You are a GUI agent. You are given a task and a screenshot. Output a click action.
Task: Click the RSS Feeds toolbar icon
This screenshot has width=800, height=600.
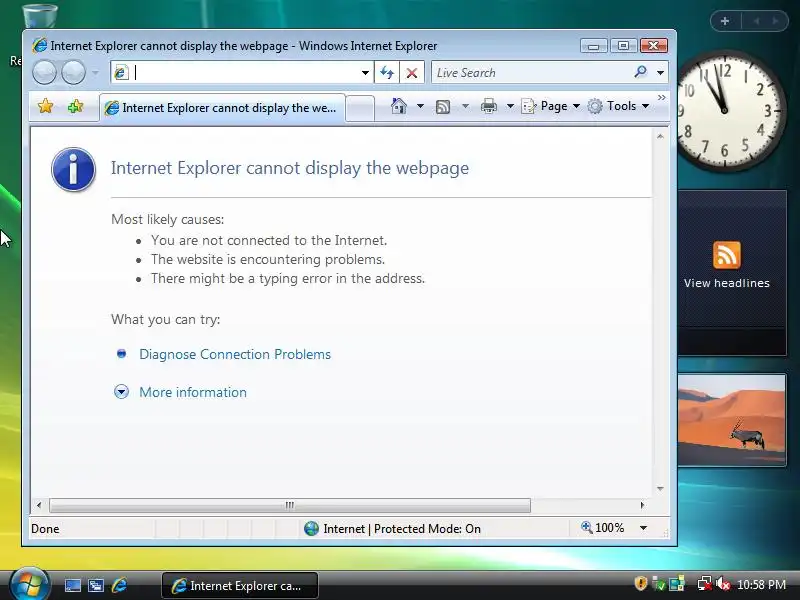[442, 106]
